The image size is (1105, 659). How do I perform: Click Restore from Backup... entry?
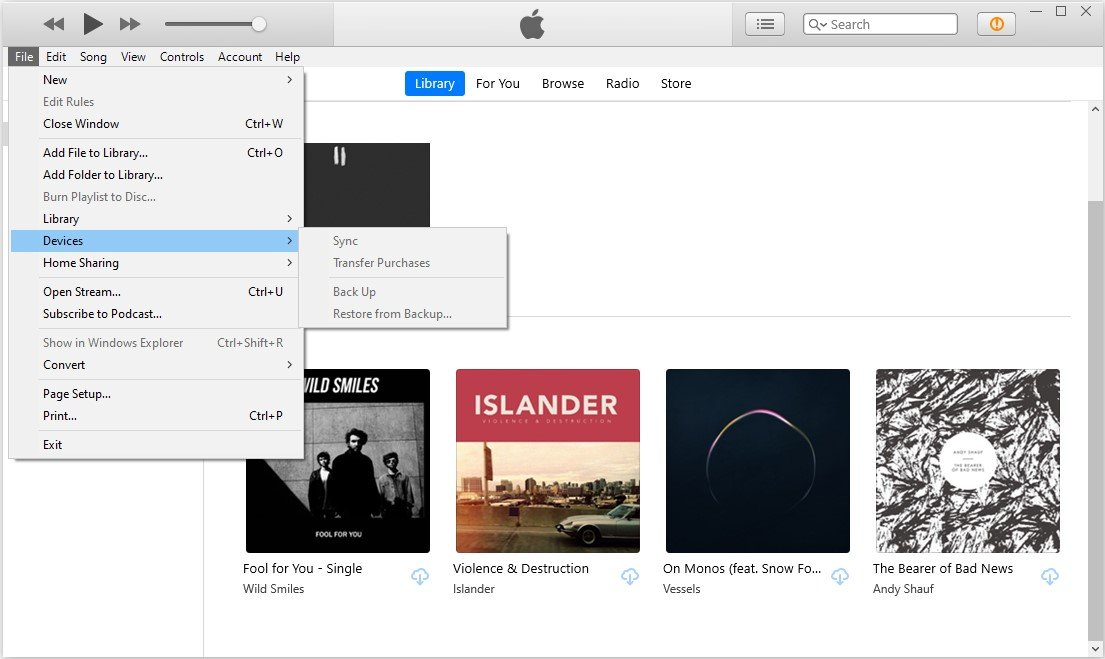[x=403, y=314]
